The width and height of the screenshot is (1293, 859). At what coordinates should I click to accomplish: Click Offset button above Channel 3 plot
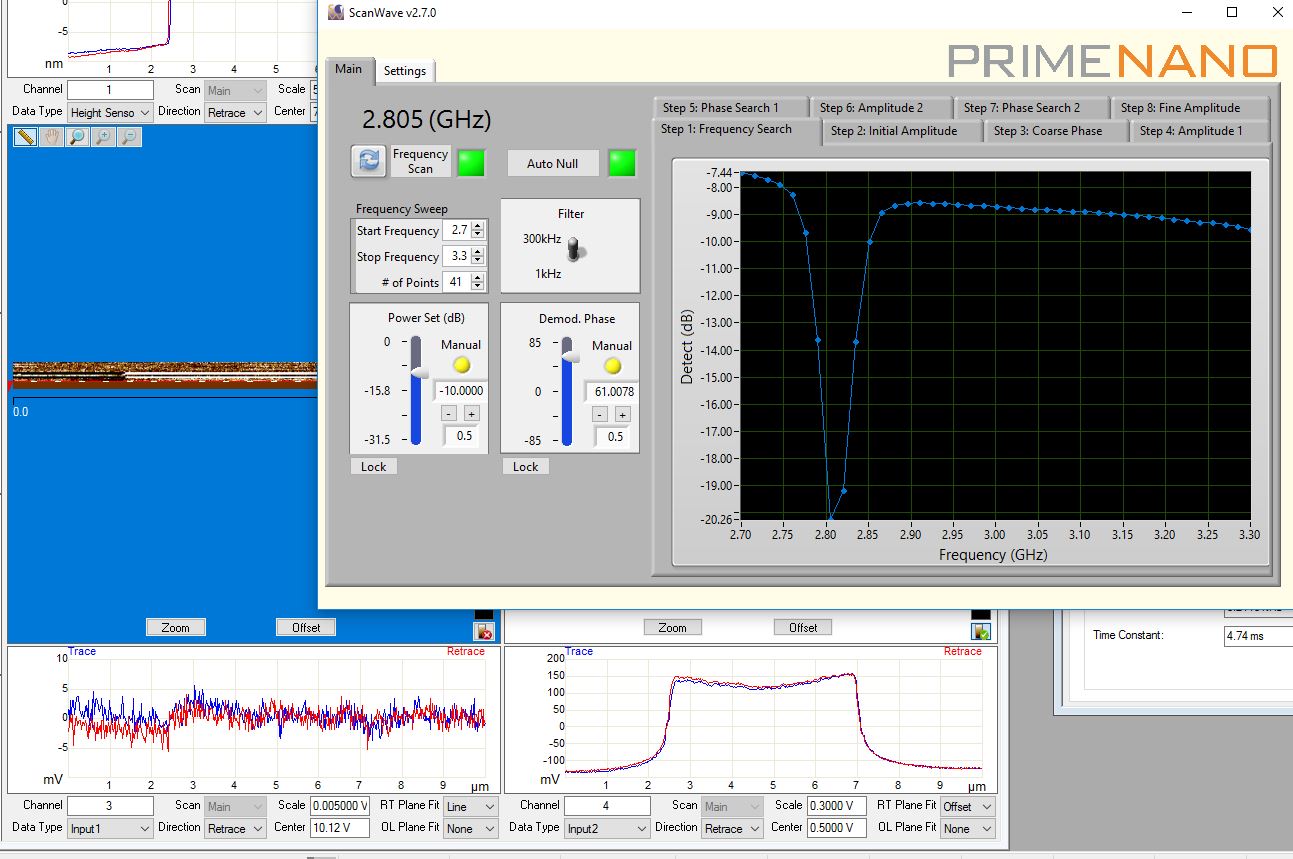pyautogui.click(x=306, y=627)
